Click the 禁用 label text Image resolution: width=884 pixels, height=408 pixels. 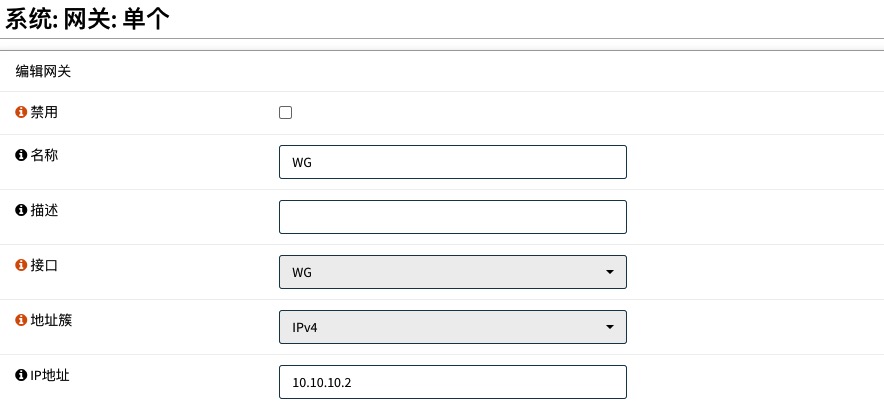pyautogui.click(x=45, y=113)
